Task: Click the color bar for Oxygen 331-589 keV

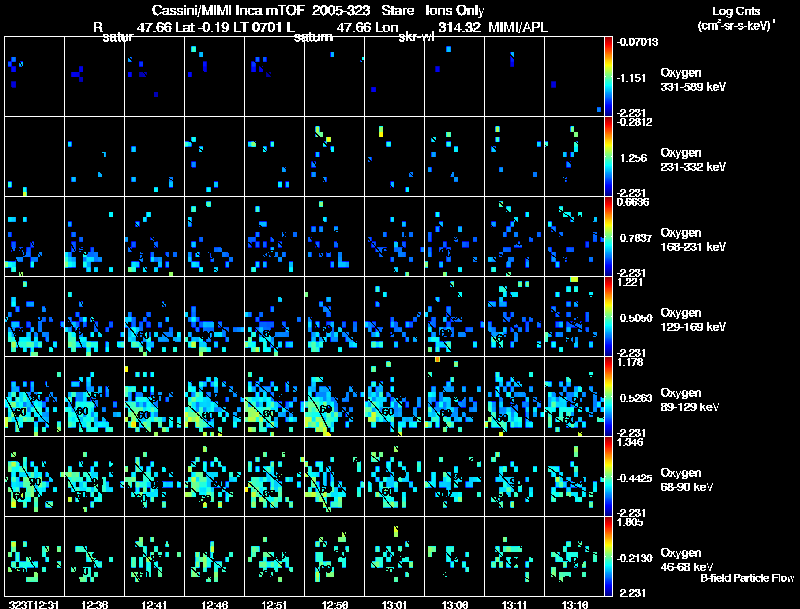Action: pyautogui.click(x=608, y=77)
